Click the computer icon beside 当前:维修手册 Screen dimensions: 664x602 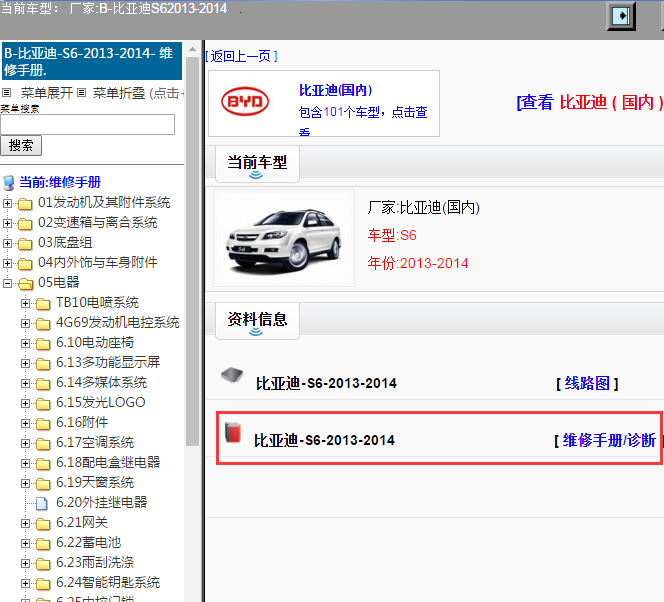point(8,183)
